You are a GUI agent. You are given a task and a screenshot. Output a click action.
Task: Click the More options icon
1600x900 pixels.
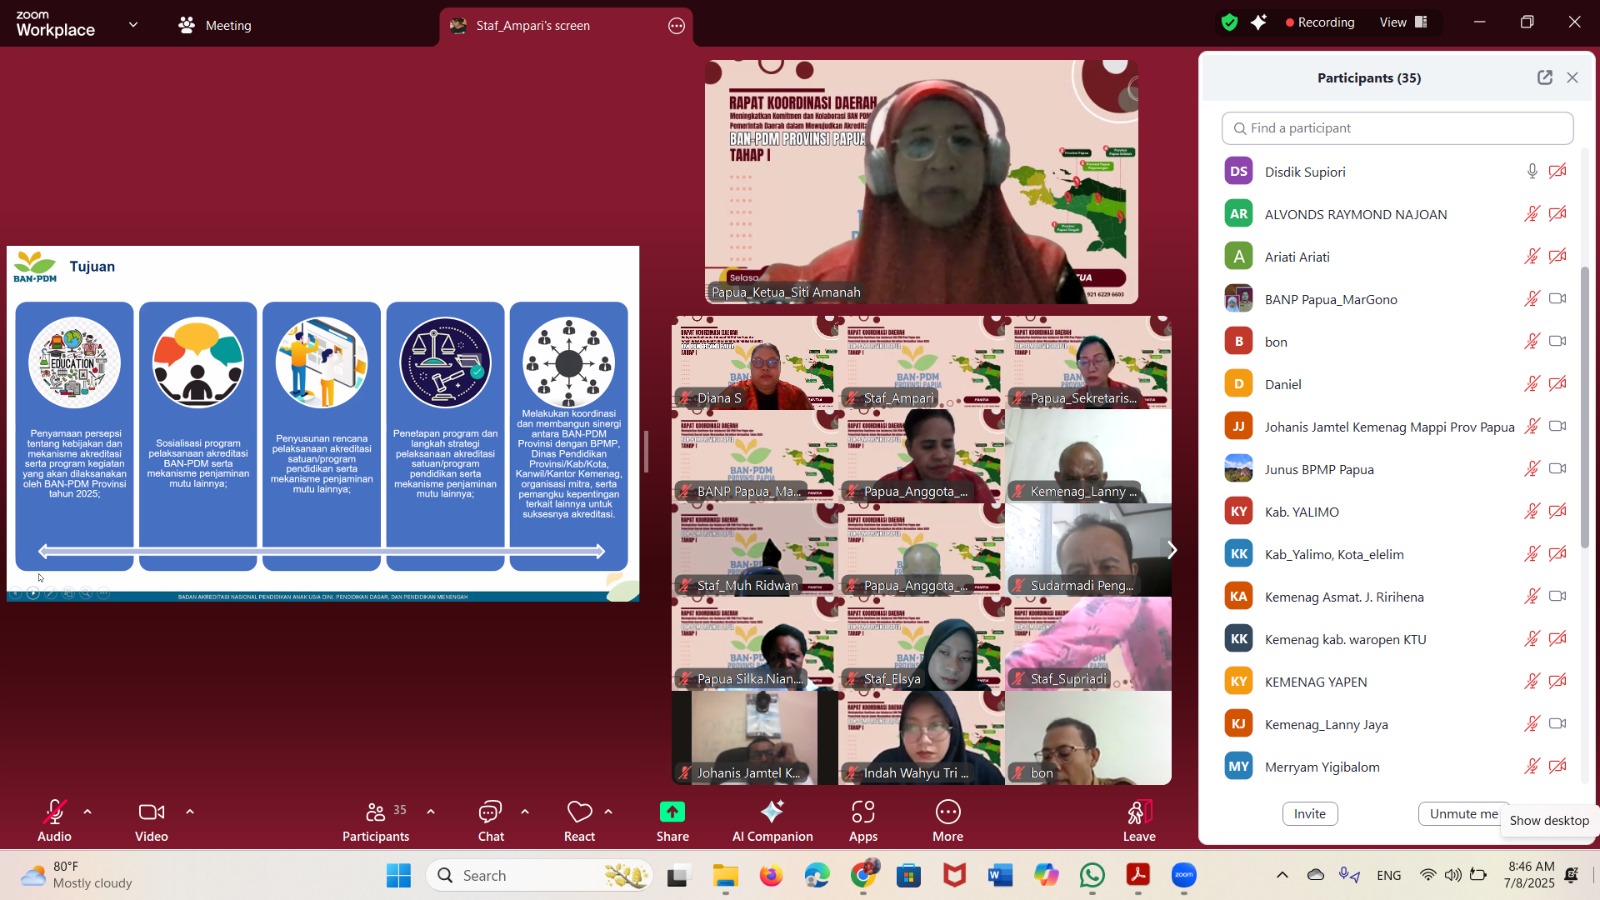click(x=947, y=812)
